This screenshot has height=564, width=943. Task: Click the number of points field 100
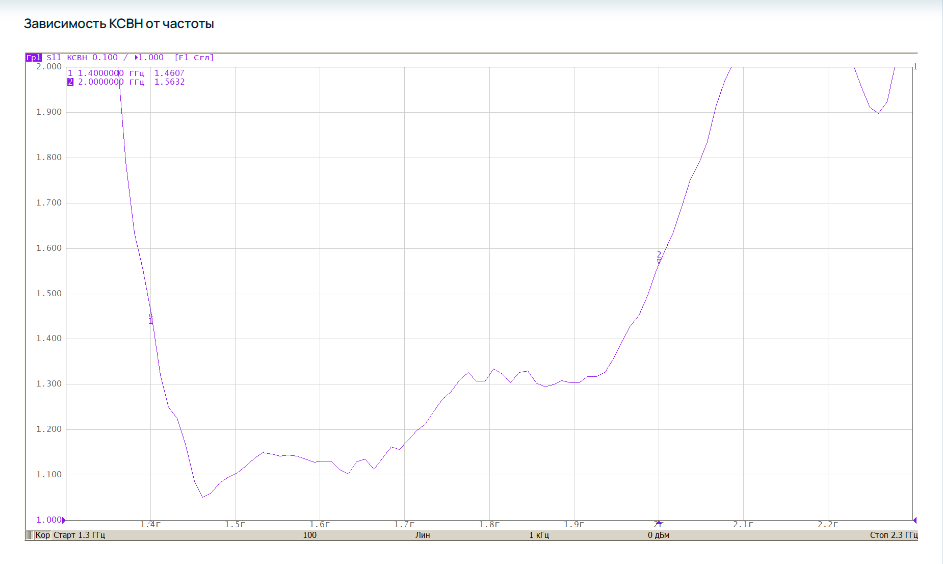pyautogui.click(x=310, y=536)
